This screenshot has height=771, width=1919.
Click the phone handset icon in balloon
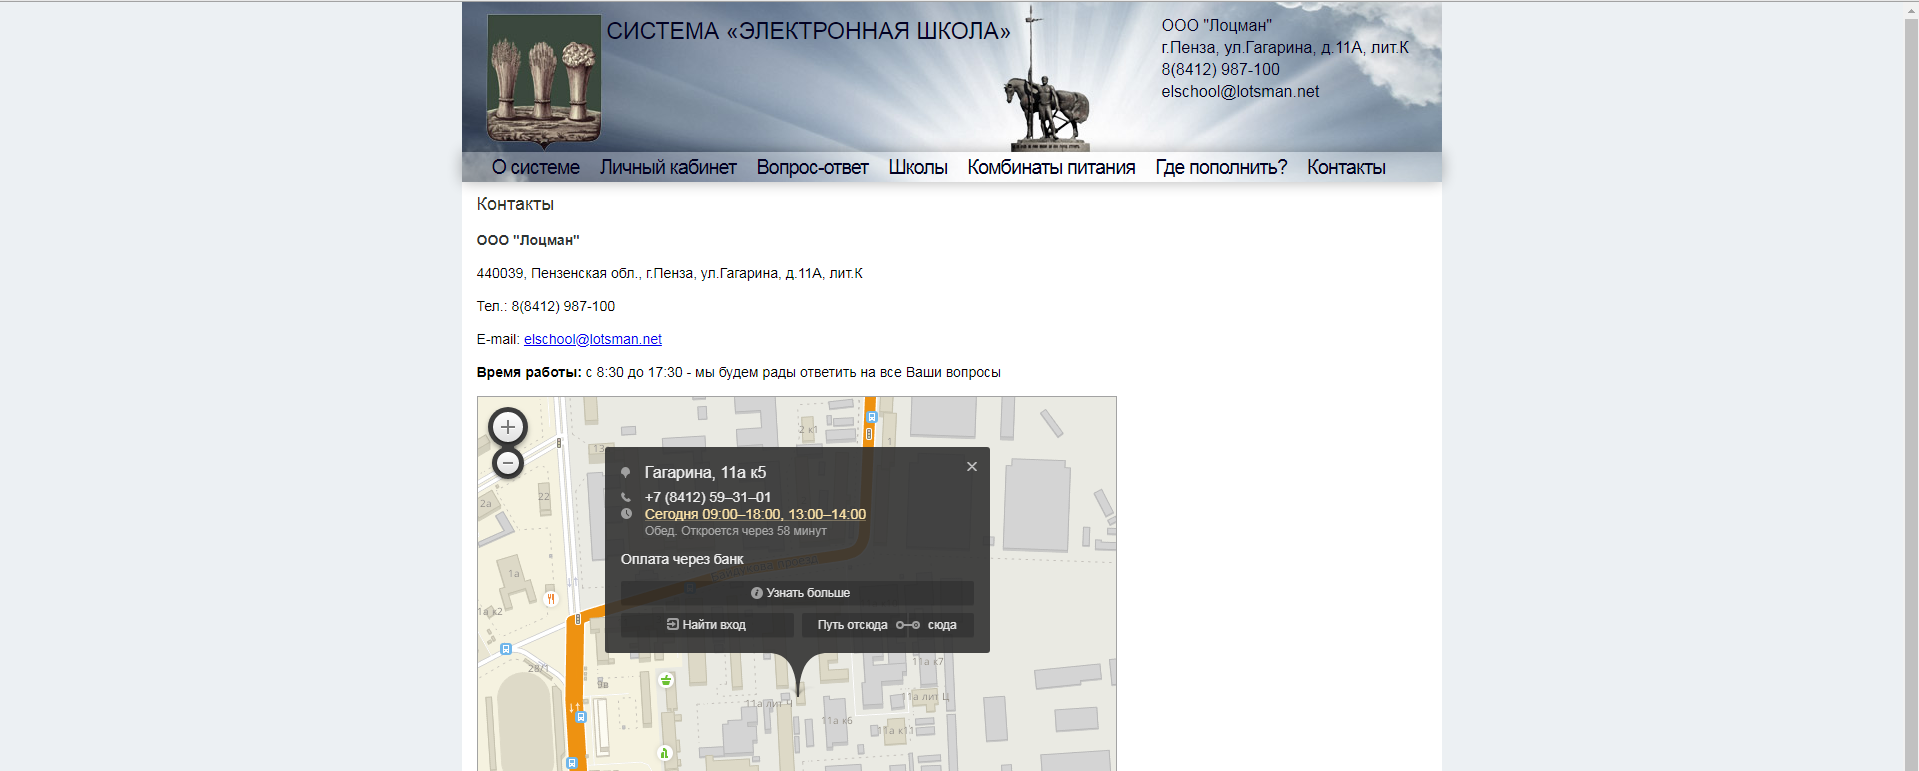(626, 497)
